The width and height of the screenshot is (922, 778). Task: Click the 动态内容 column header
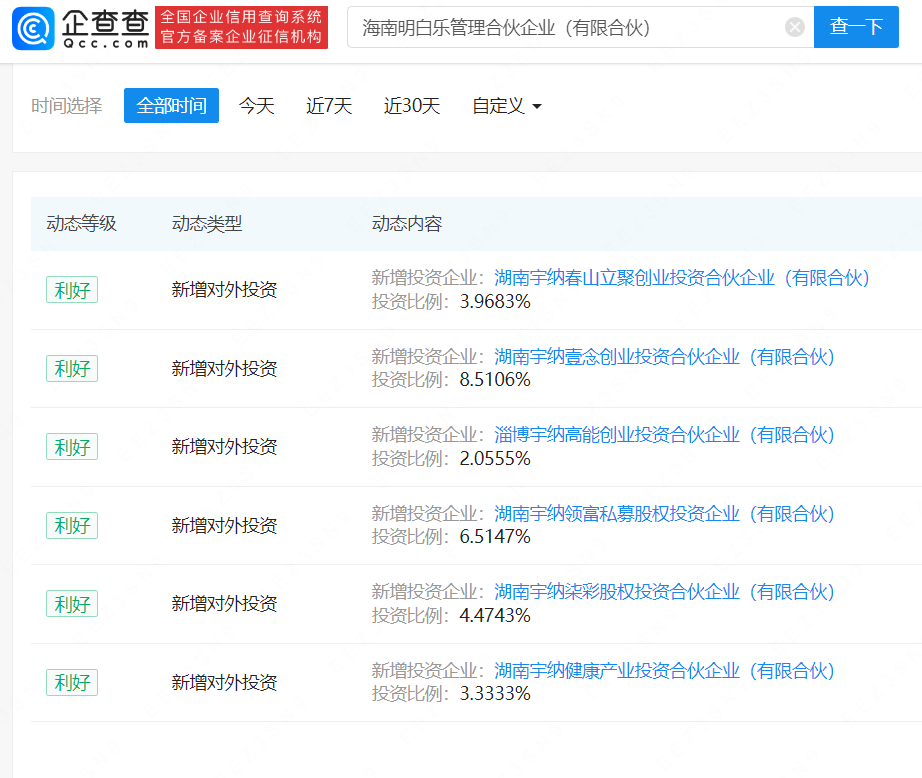tap(406, 223)
